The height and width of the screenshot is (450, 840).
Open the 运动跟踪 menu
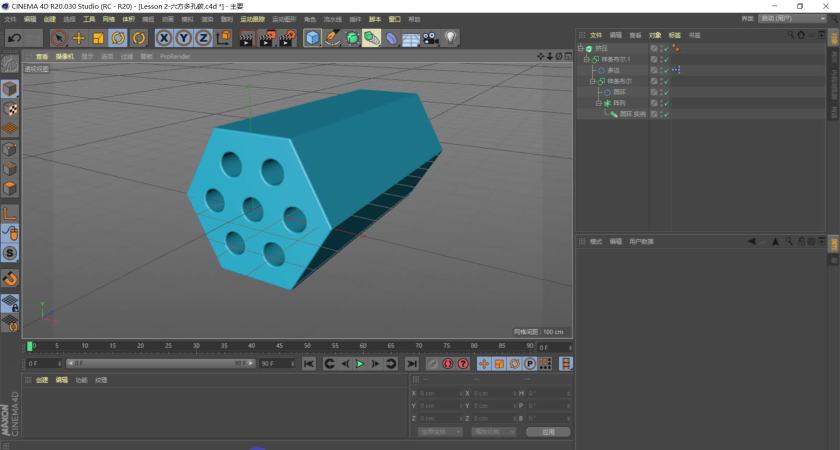(x=252, y=19)
